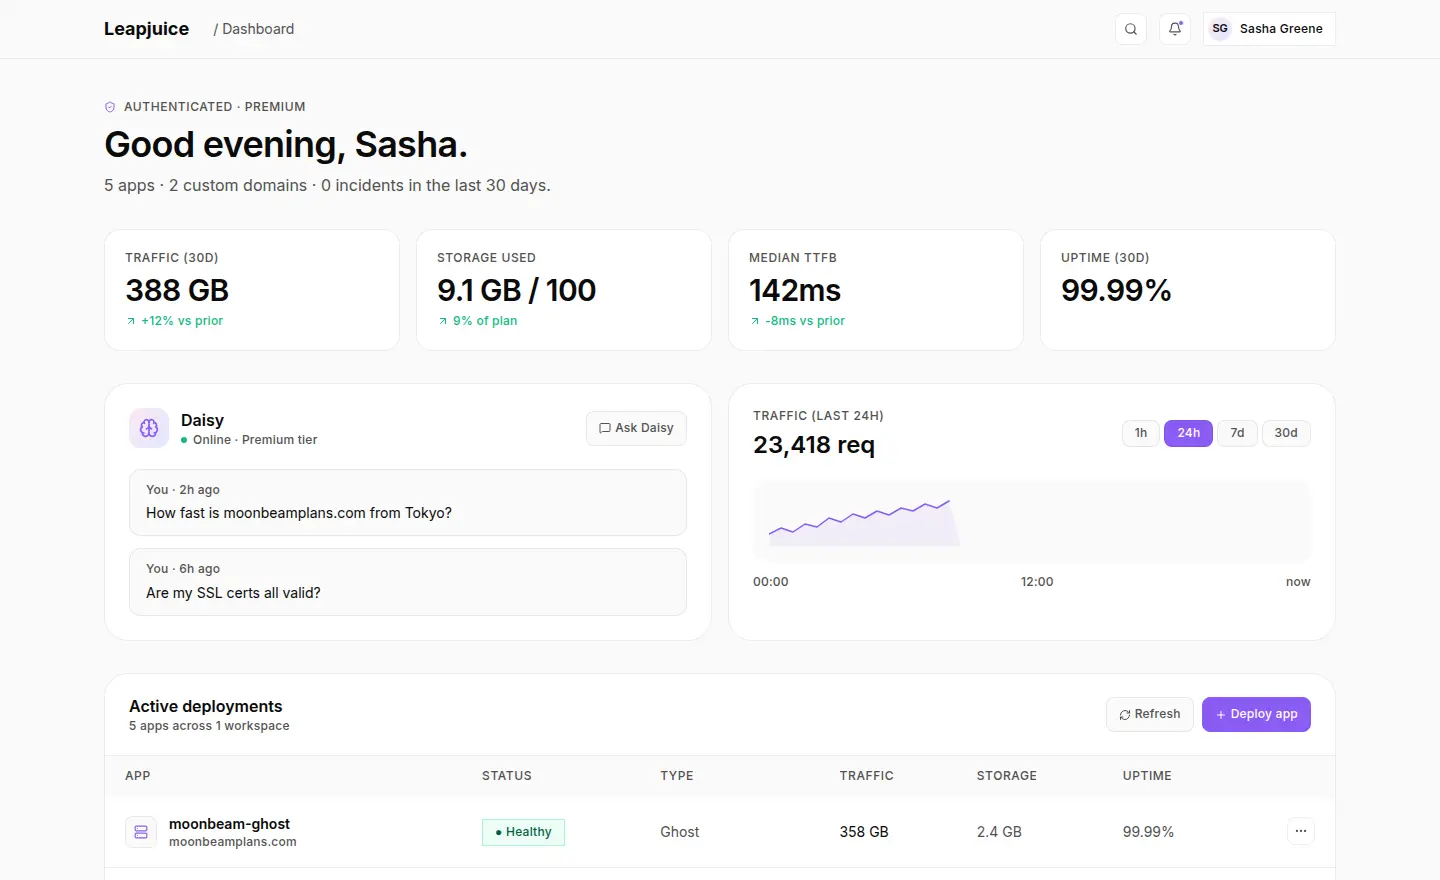
Task: Click the traffic line chart
Action: click(x=1032, y=522)
